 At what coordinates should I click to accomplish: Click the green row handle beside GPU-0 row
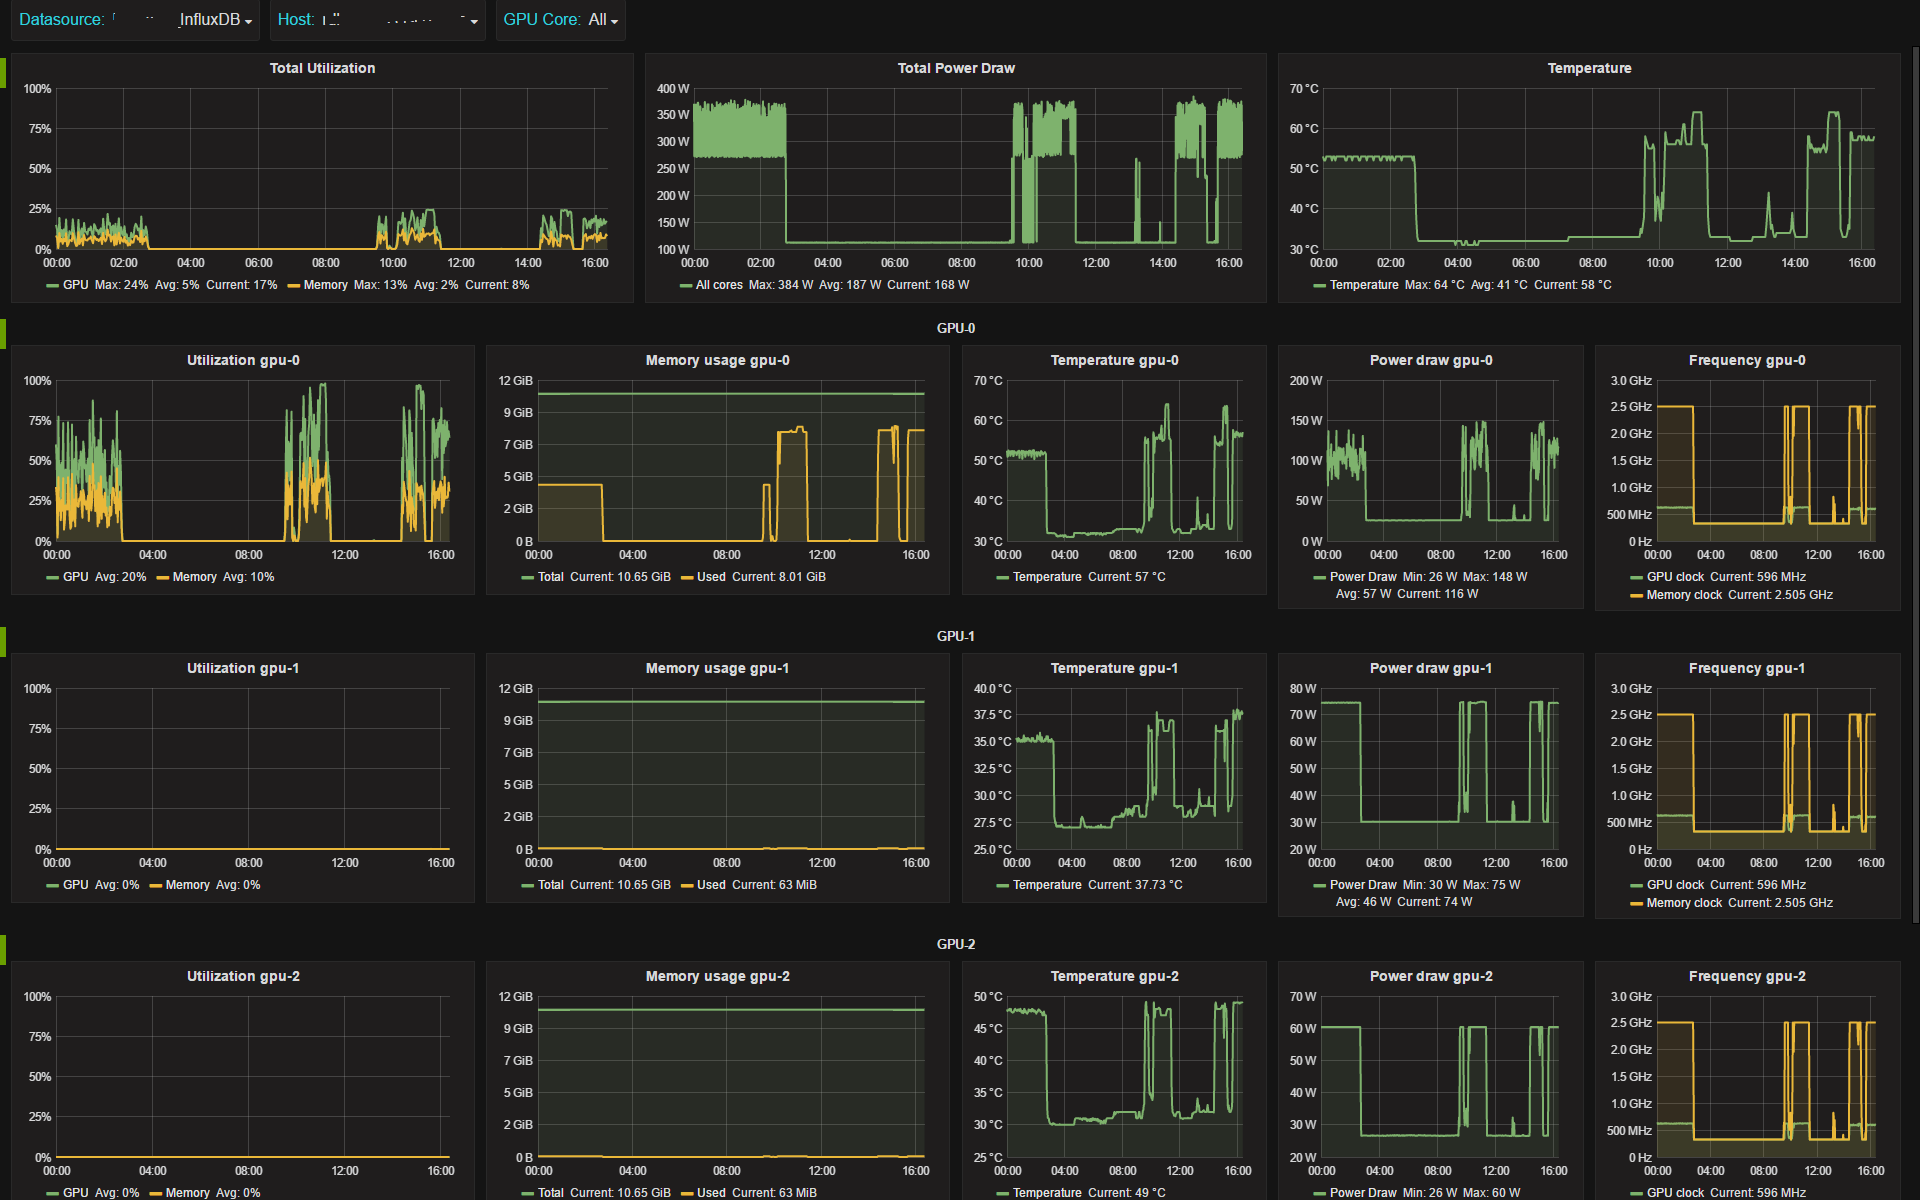(x=3, y=334)
